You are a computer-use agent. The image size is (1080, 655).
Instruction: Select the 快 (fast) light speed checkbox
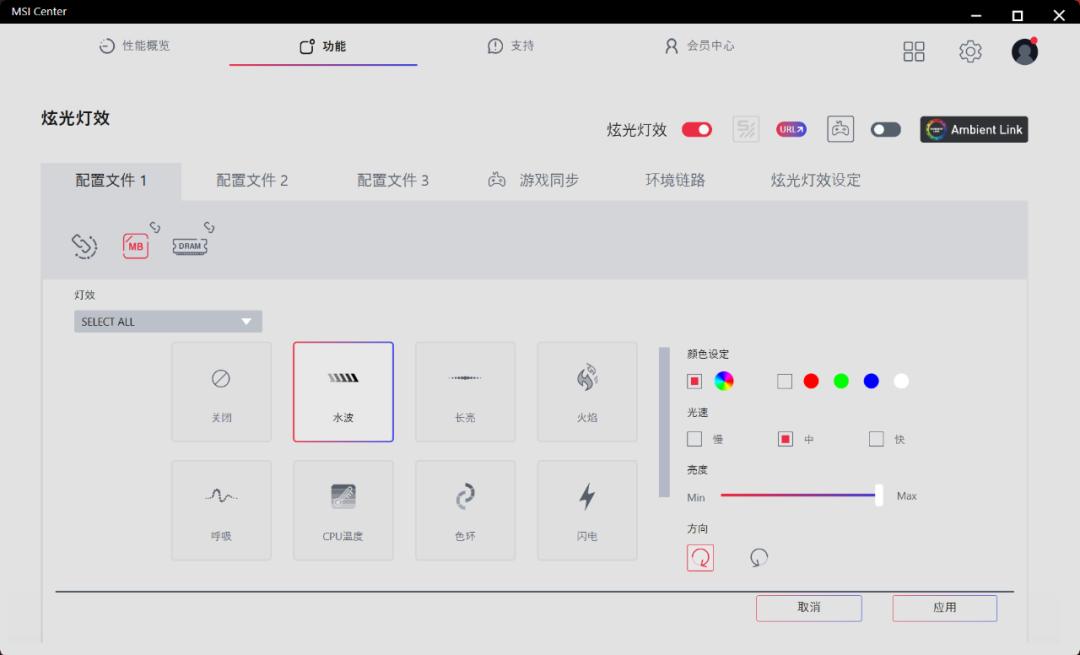coord(877,438)
